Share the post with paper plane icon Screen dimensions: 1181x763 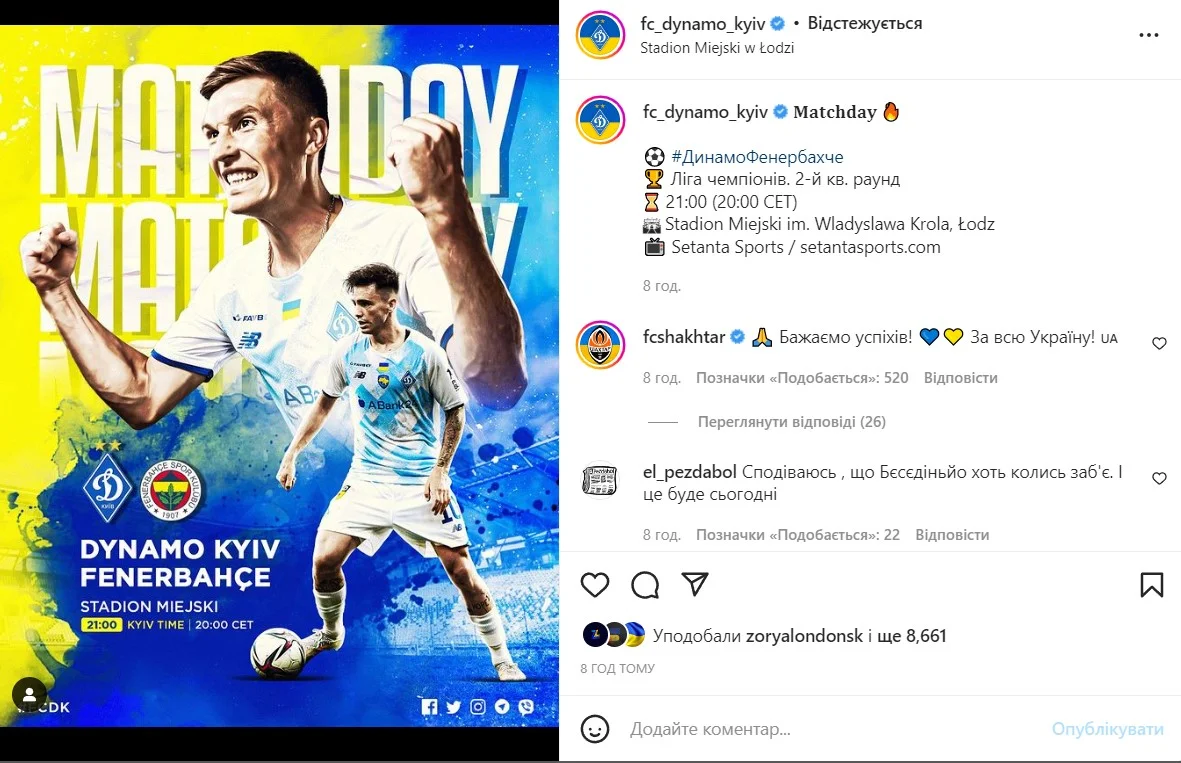pyautogui.click(x=694, y=584)
